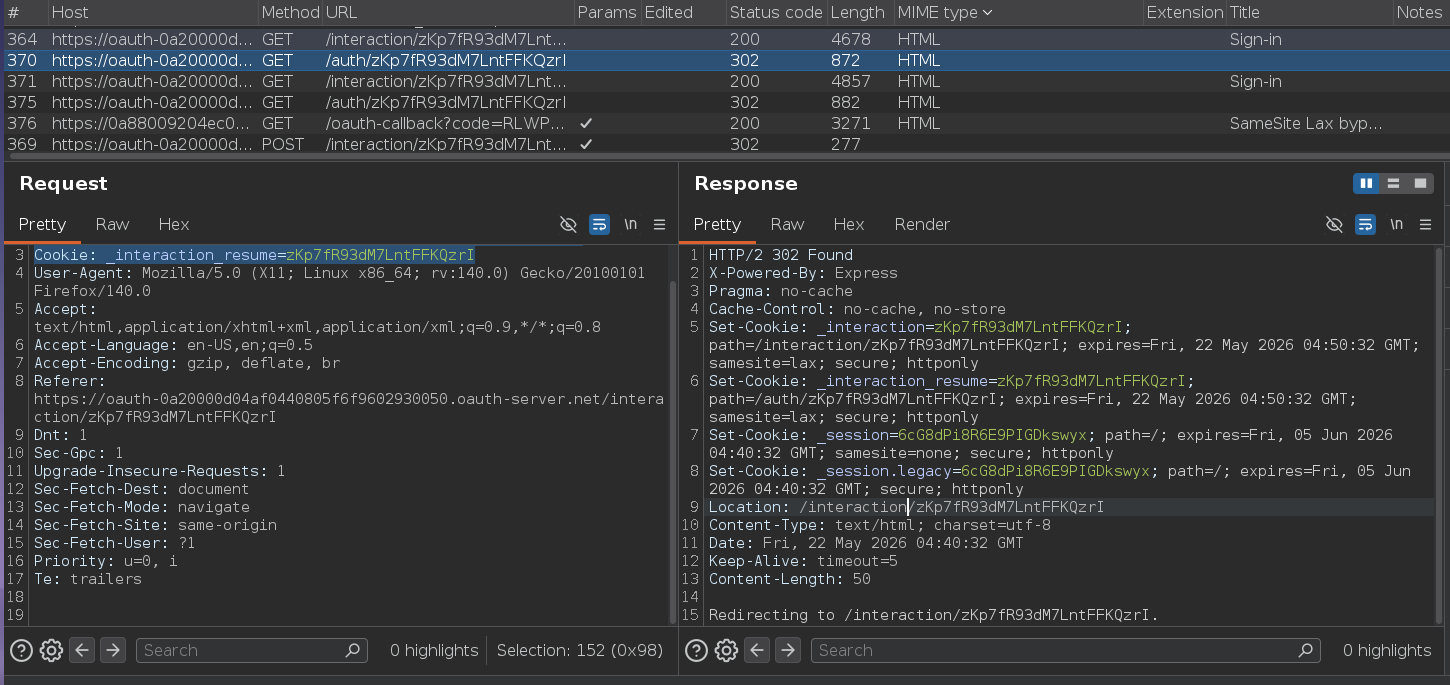Open search settings gear below Request panel
Viewport: 1450px width, 685px height.
tap(51, 650)
